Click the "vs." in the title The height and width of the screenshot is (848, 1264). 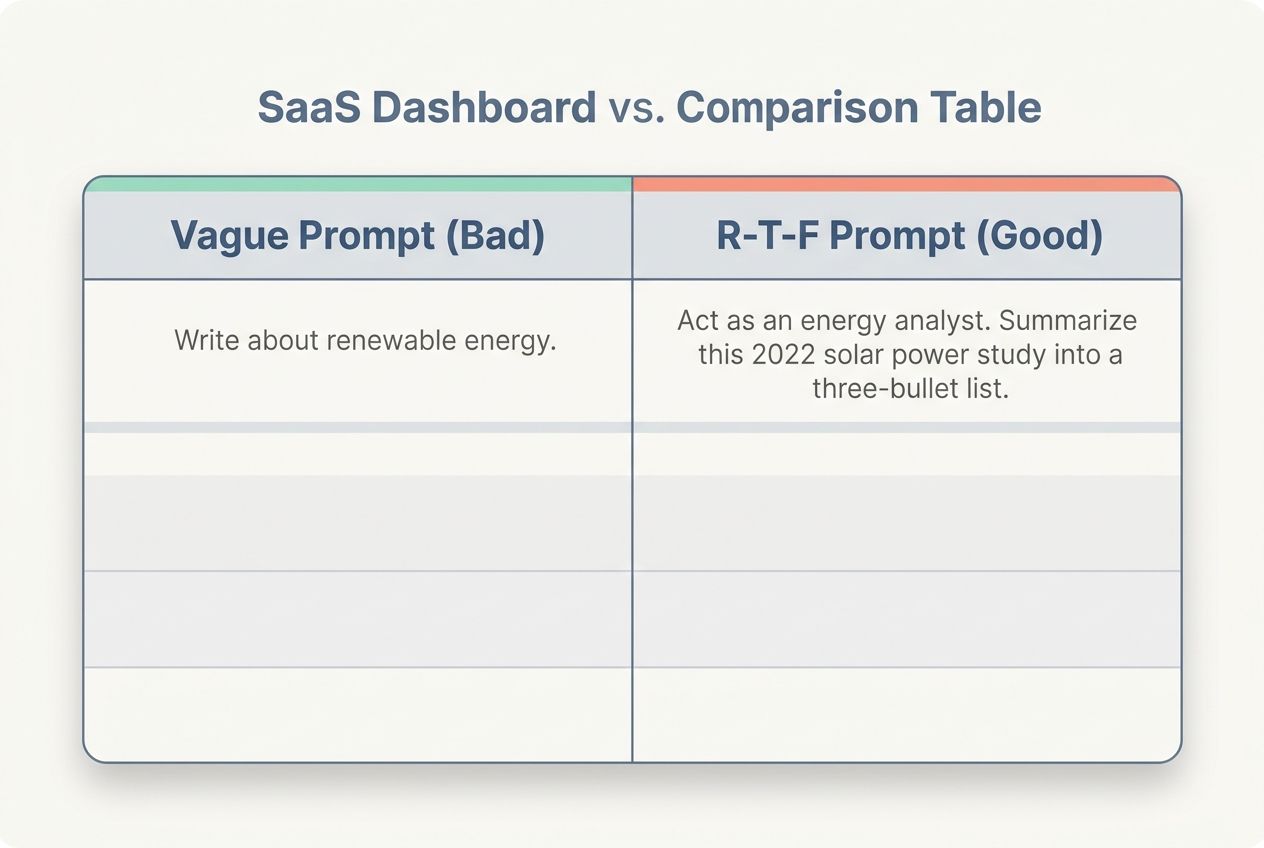click(x=636, y=109)
